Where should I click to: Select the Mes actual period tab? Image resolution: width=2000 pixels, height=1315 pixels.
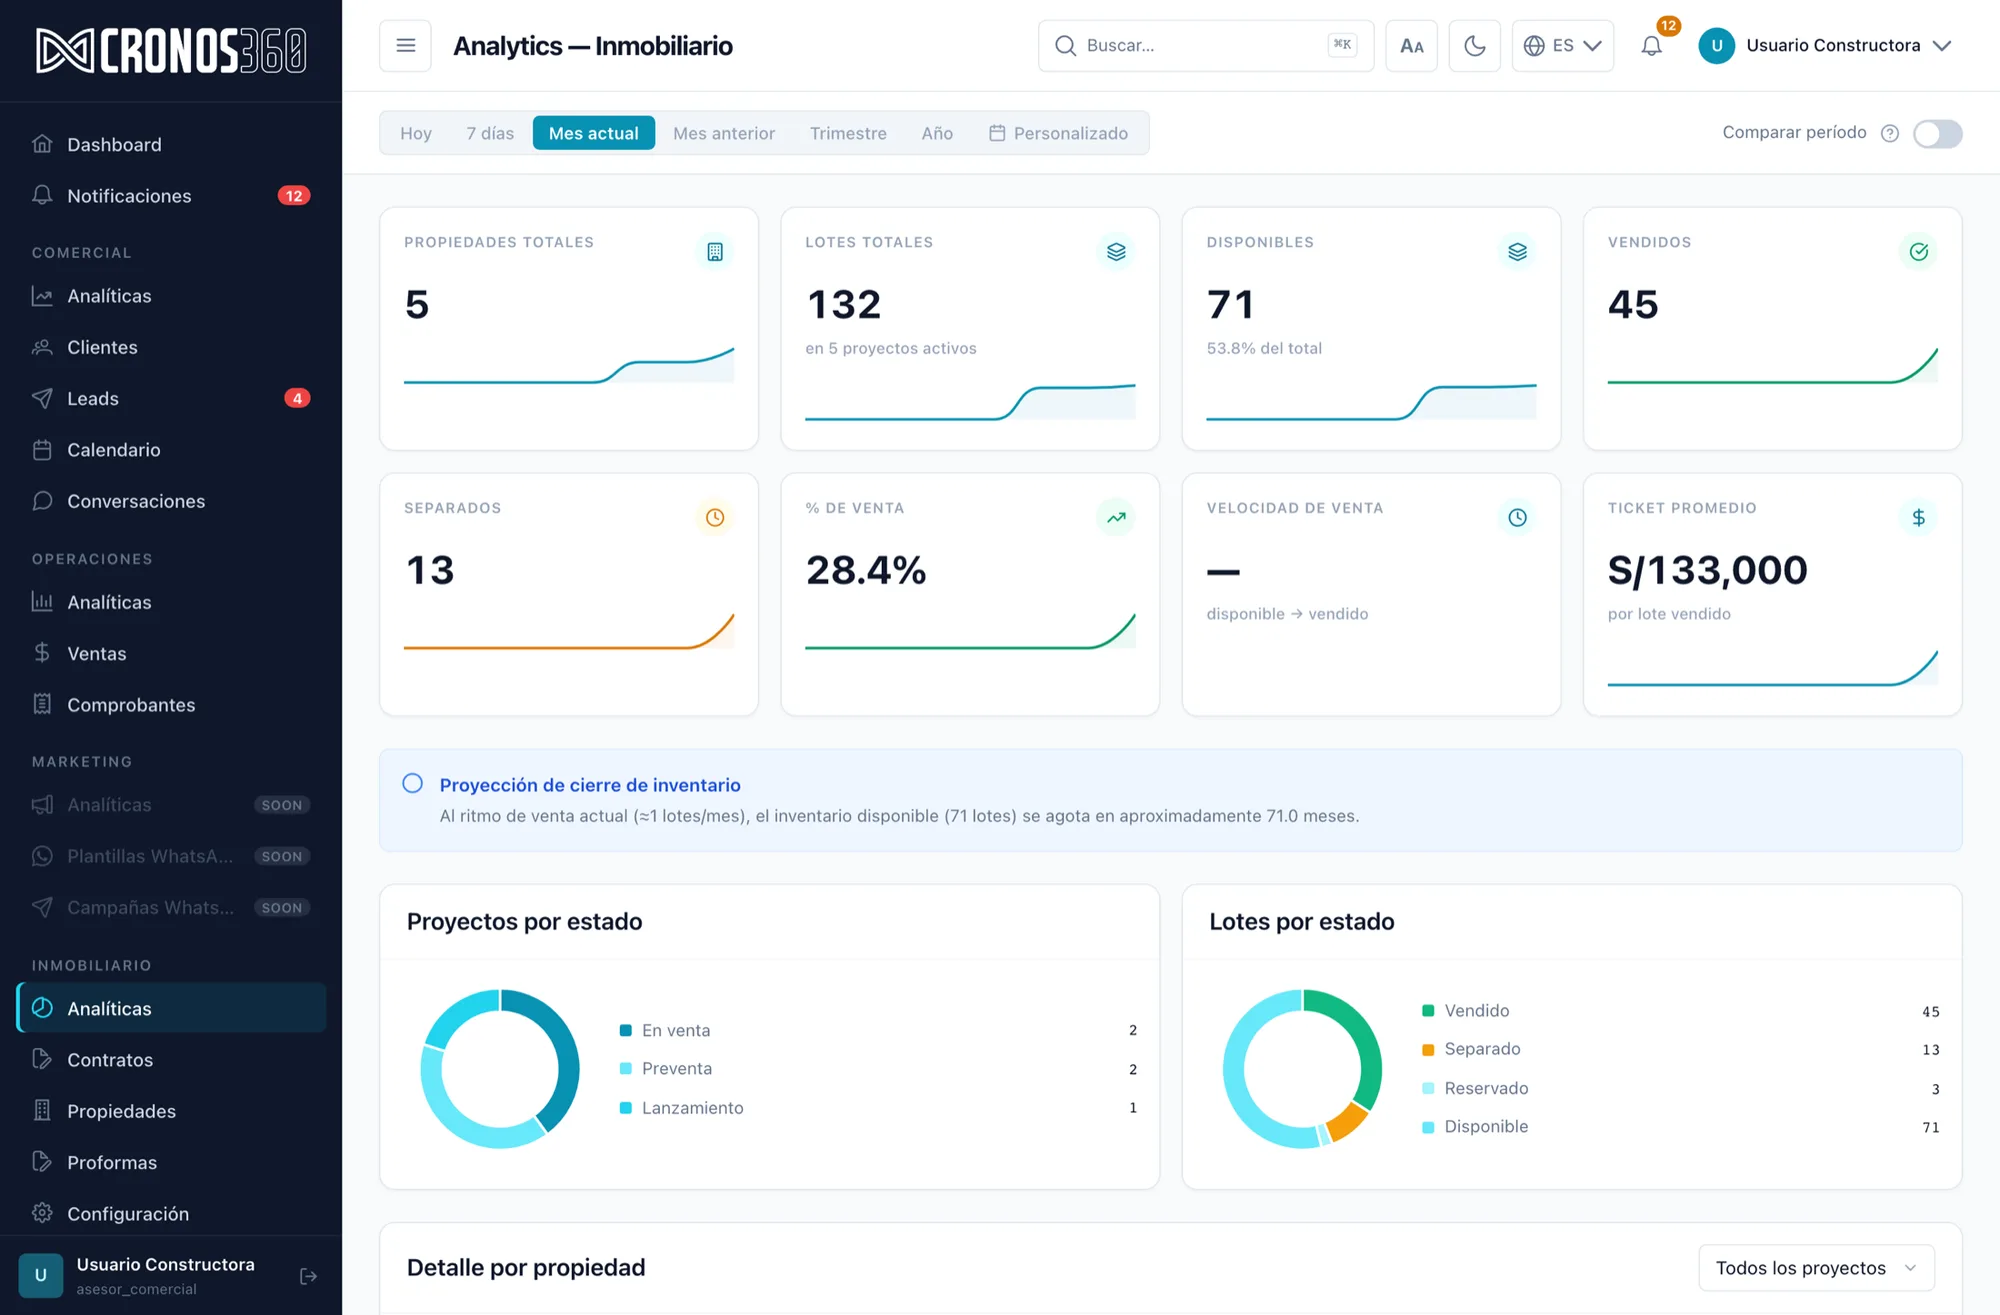[x=593, y=133]
